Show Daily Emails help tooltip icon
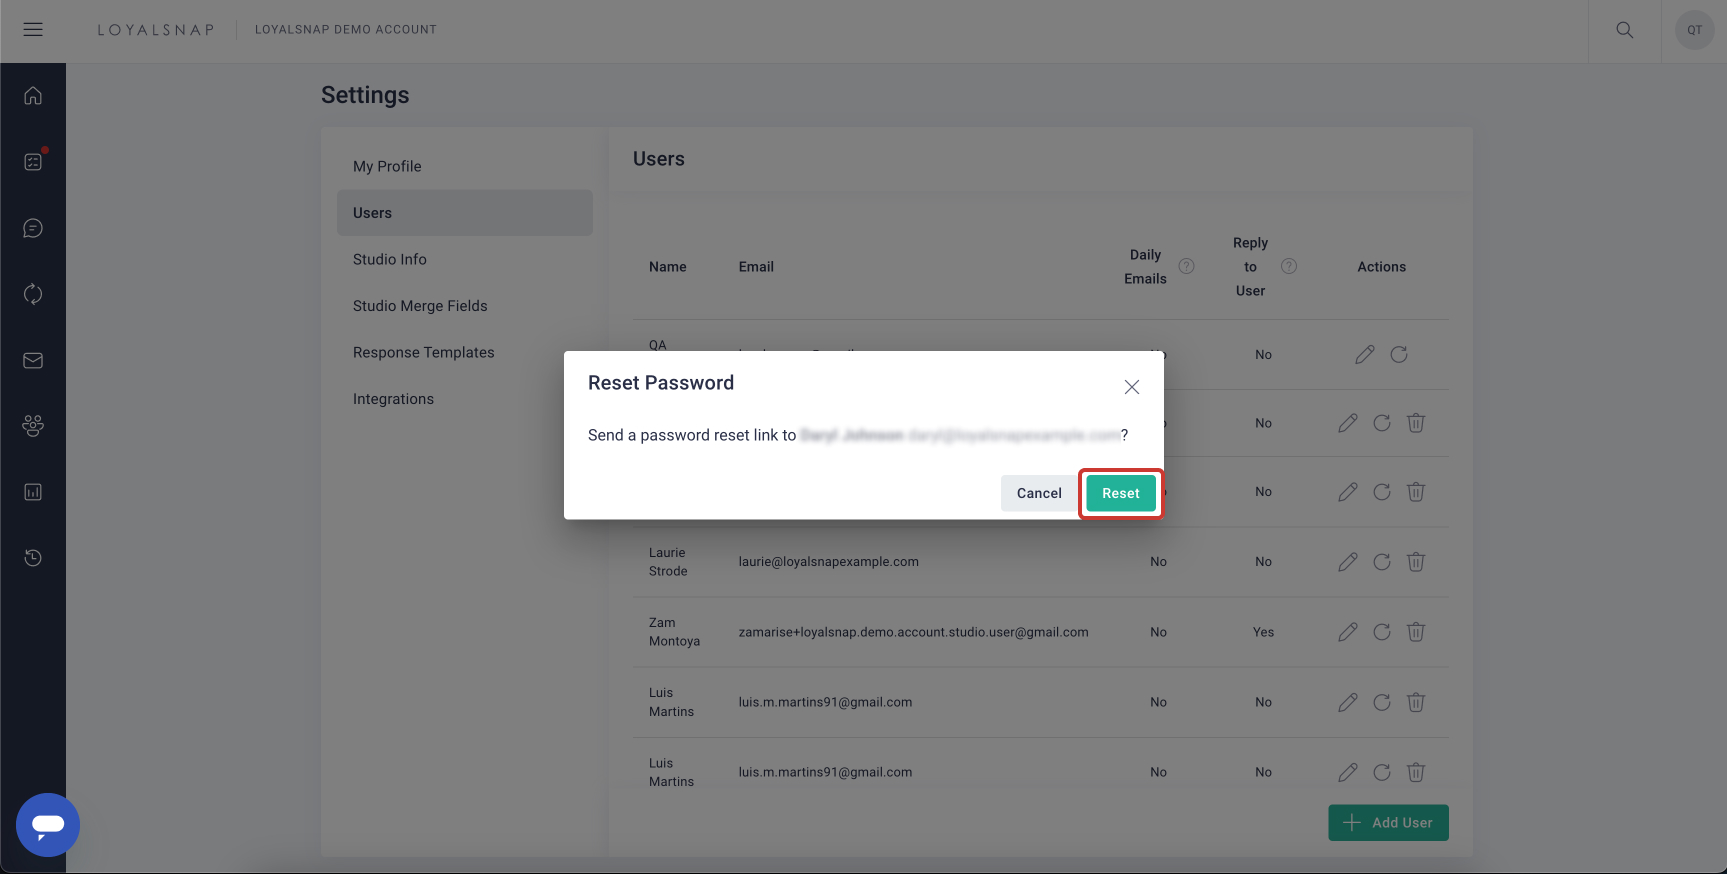This screenshot has height=874, width=1727. click(x=1186, y=266)
